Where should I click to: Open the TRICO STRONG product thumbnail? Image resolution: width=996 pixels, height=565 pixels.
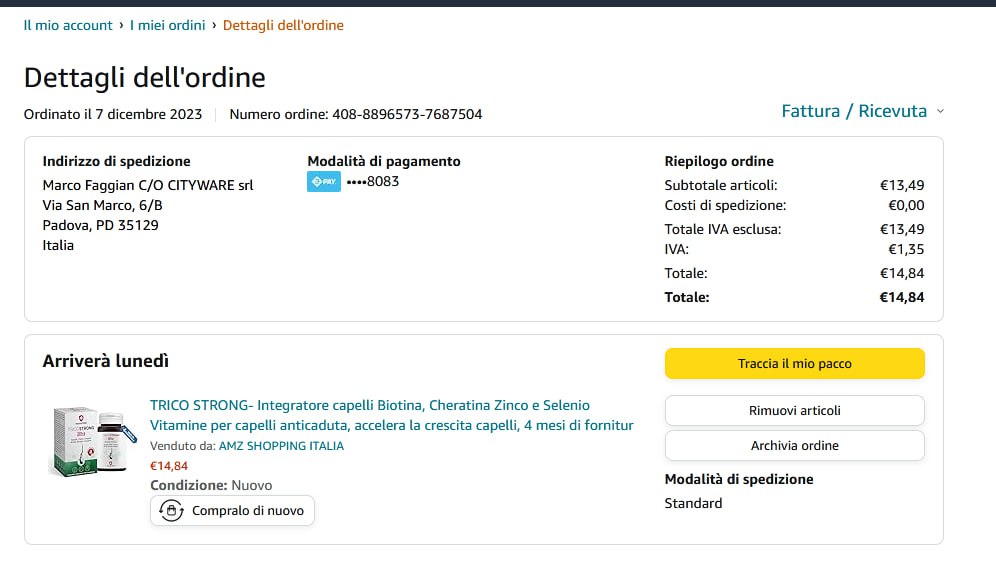pyautogui.click(x=90, y=441)
